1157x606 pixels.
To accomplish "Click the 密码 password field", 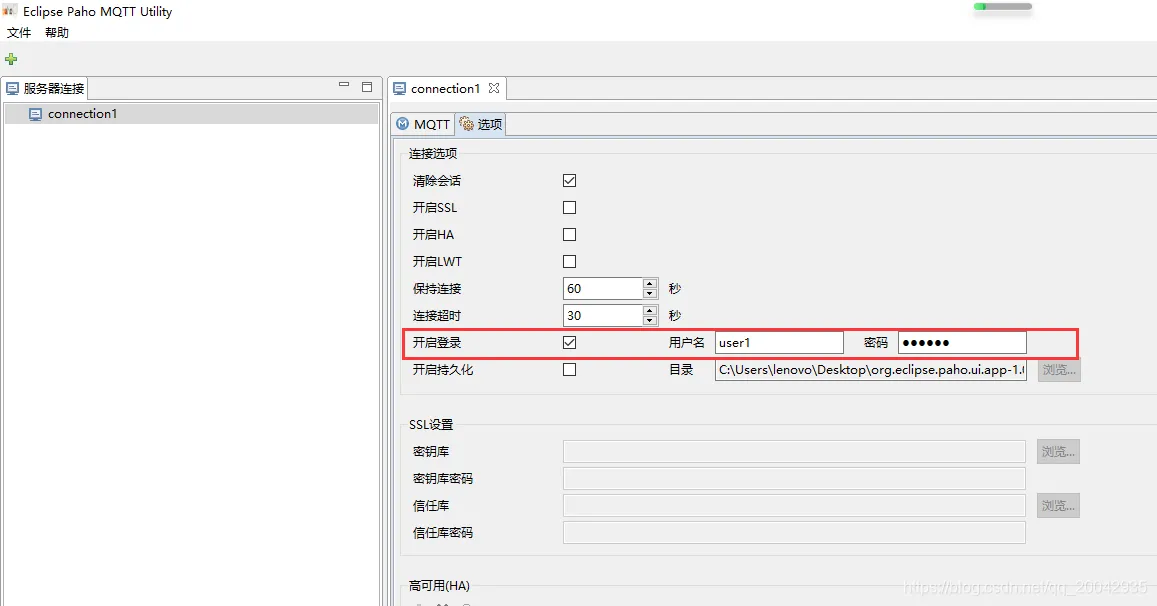I will 962,342.
